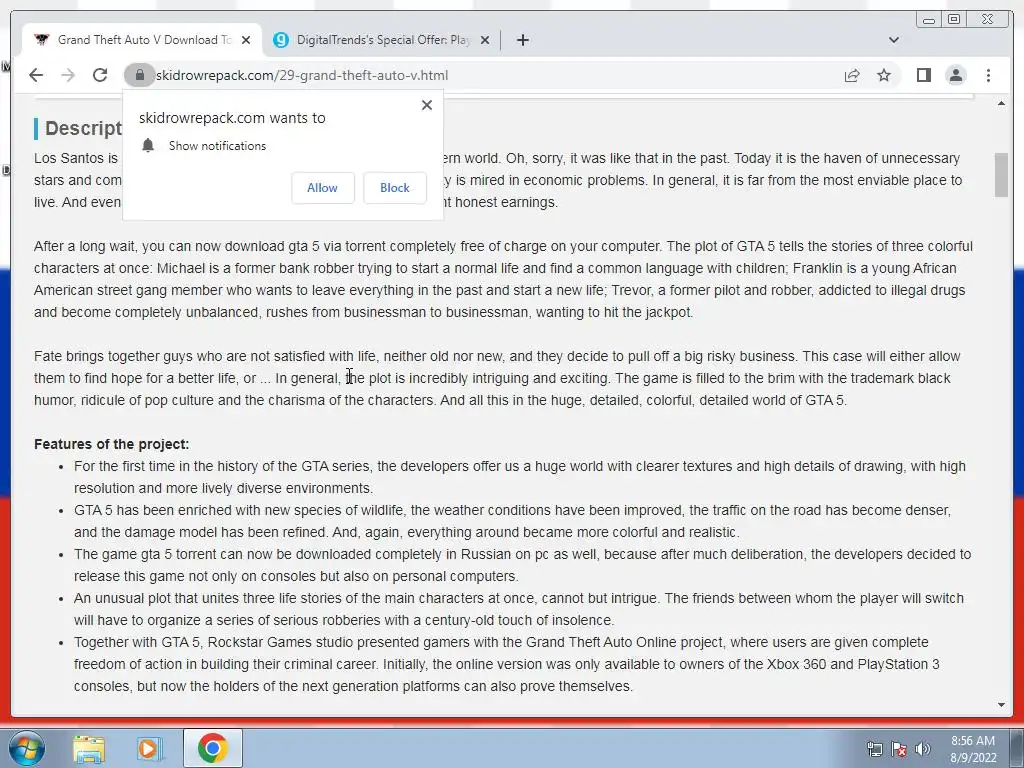
Task: Switch to the DigitalTrends's Special Offer tab
Action: [383, 40]
